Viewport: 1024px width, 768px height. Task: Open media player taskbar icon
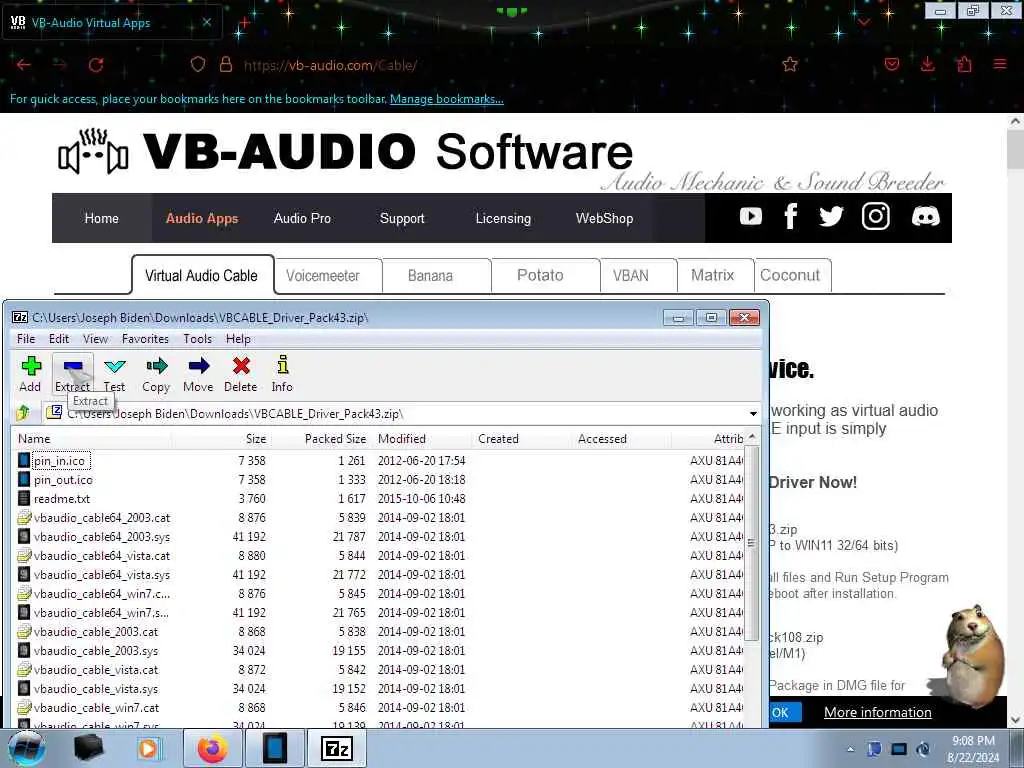pyautogui.click(x=148, y=748)
